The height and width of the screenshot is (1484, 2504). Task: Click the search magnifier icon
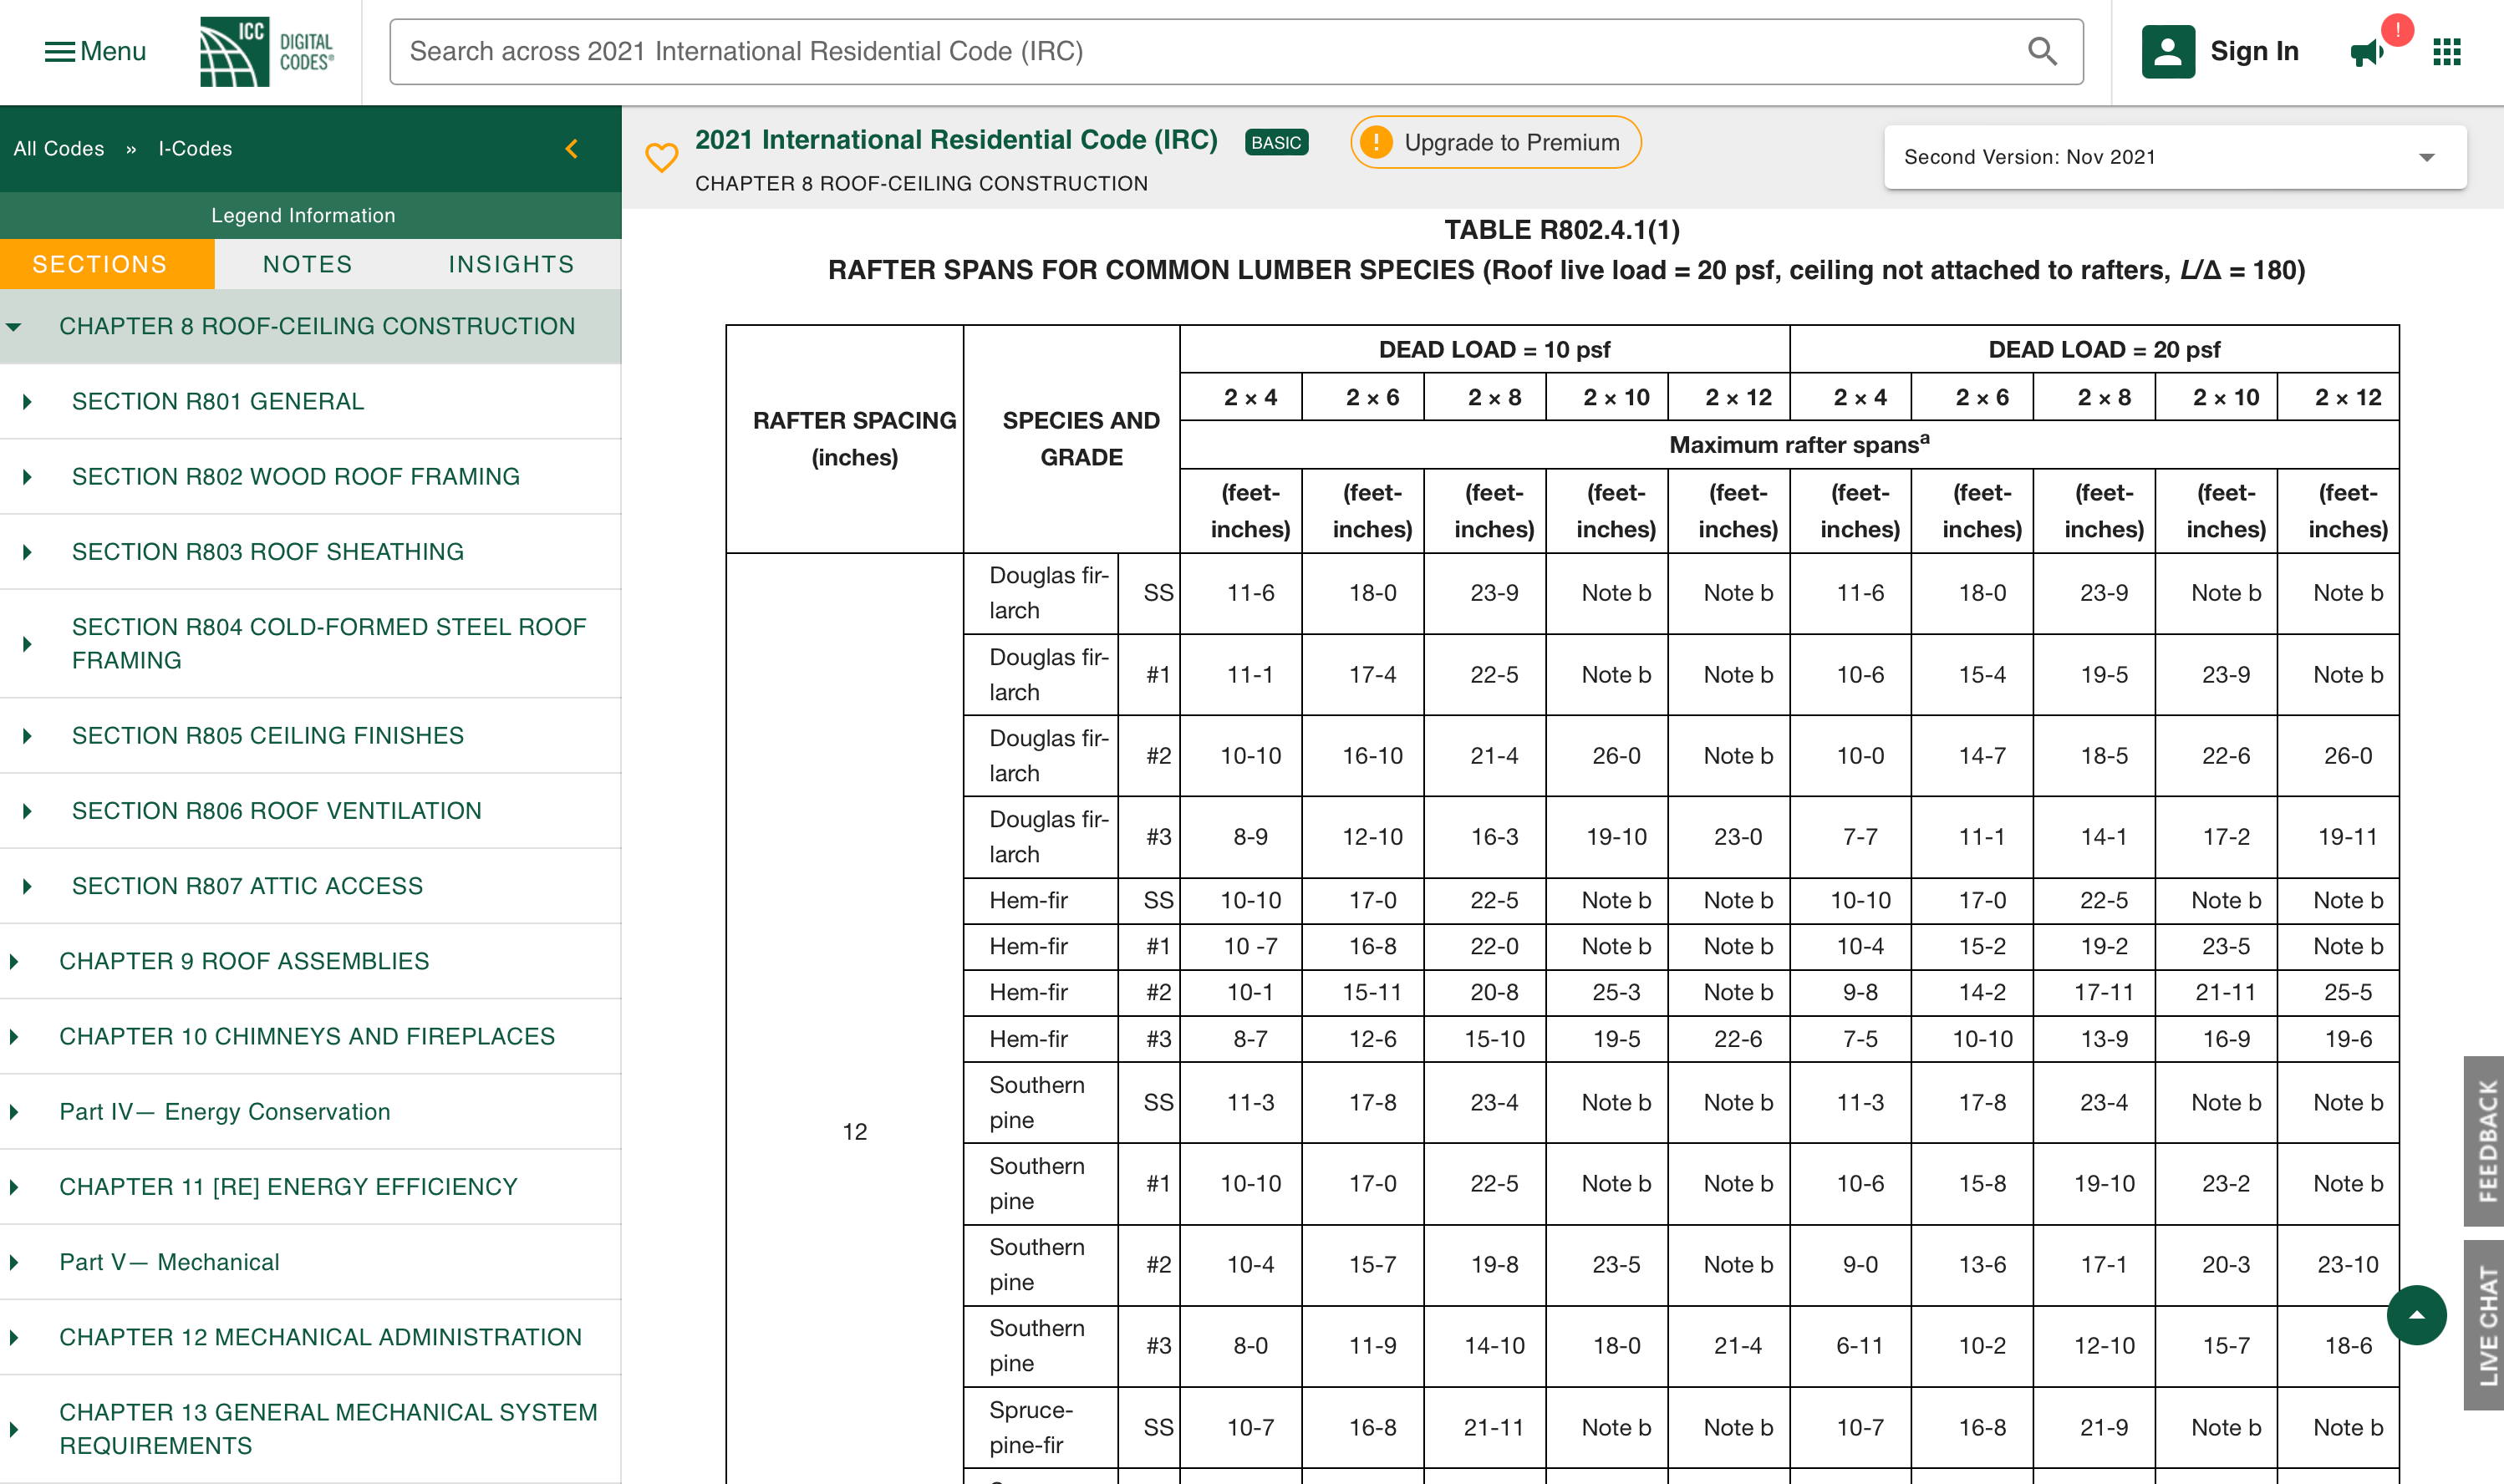[x=2042, y=51]
